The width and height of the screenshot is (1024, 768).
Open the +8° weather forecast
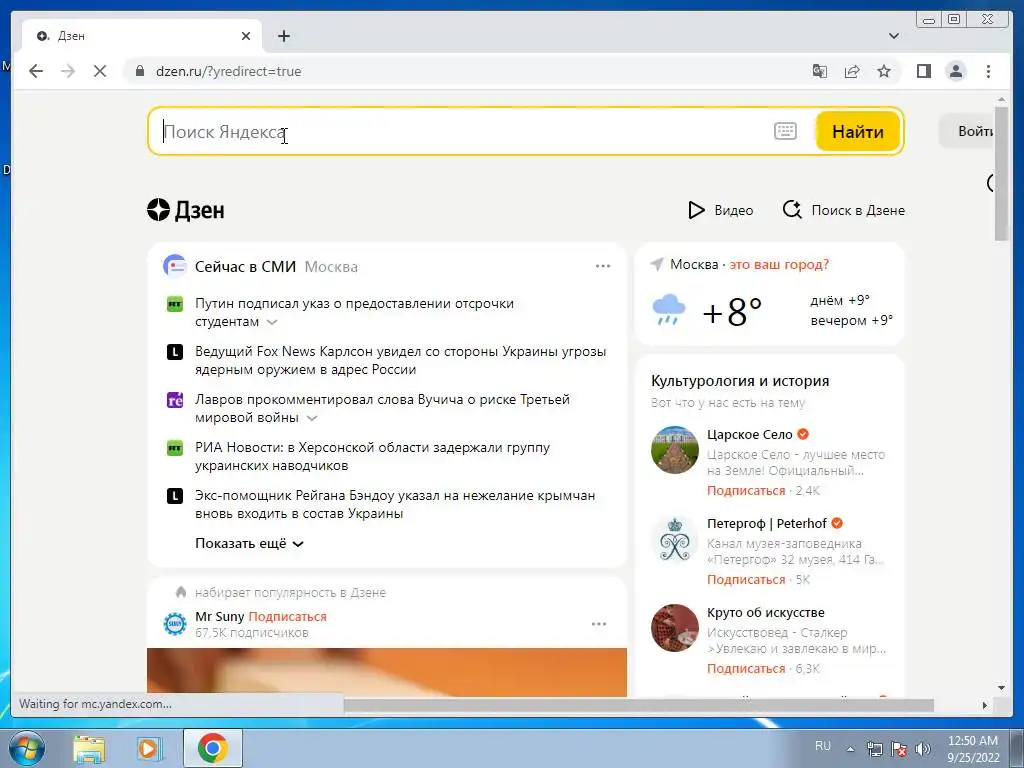click(732, 312)
